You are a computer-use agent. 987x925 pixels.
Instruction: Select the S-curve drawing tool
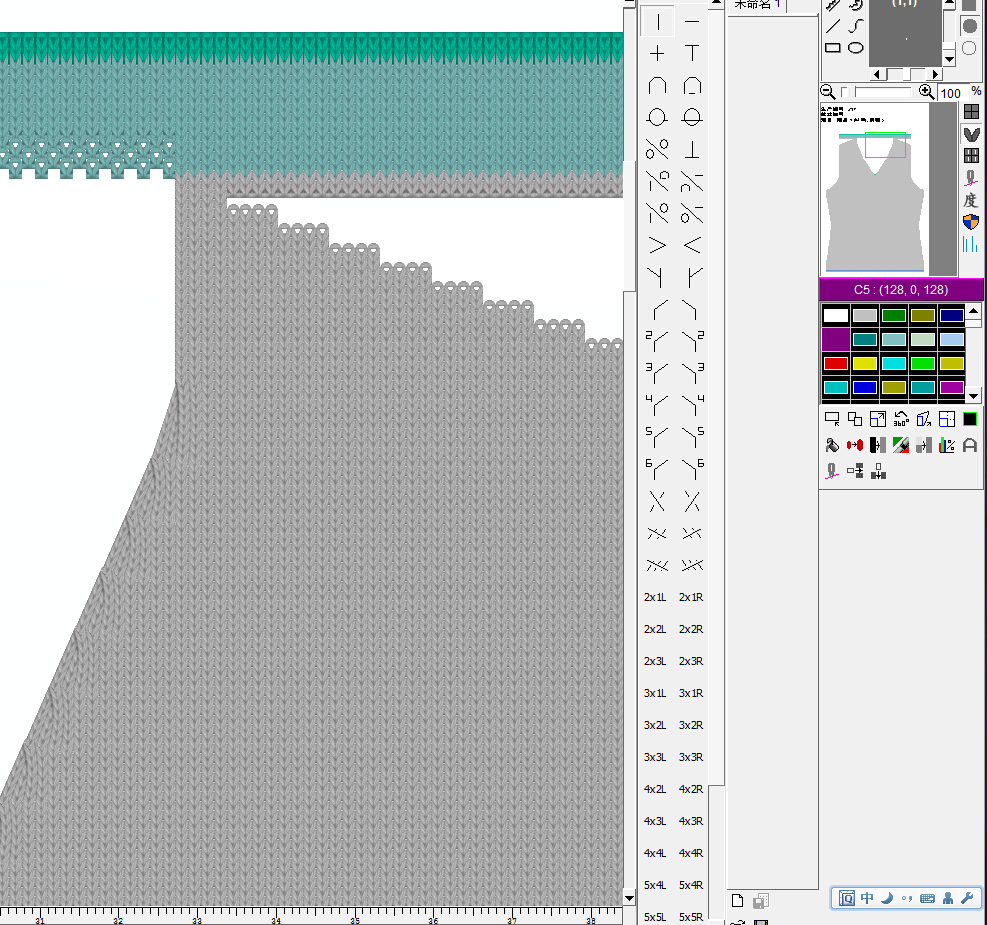[855, 26]
